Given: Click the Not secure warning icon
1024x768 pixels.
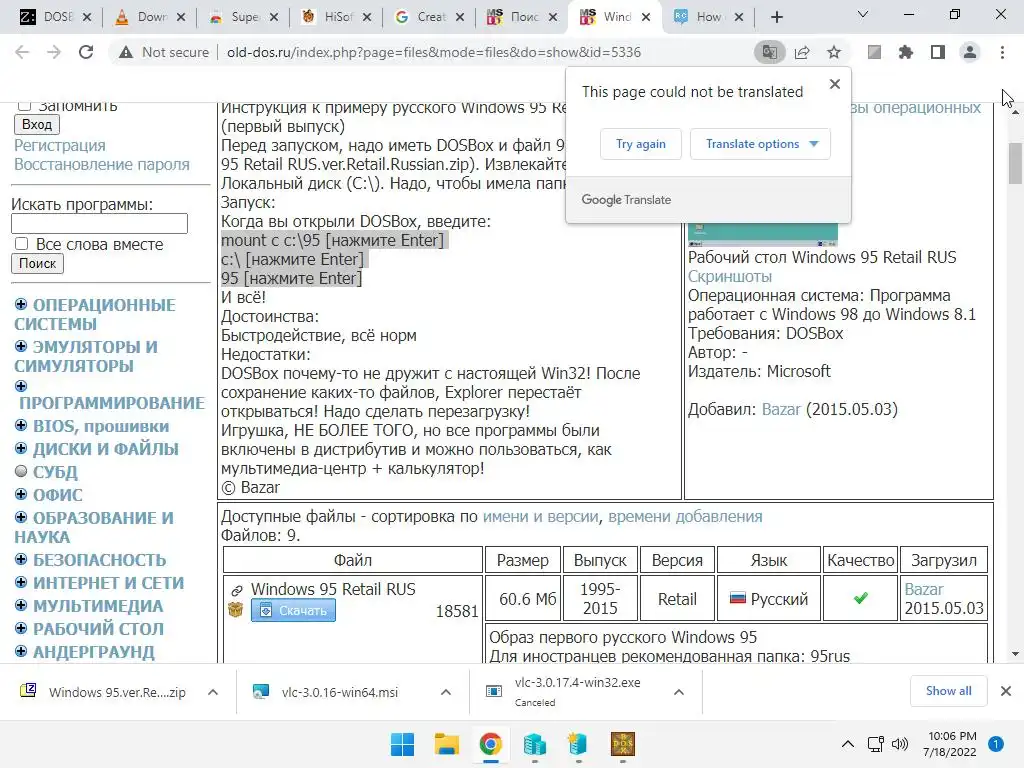Looking at the screenshot, I should coord(126,52).
